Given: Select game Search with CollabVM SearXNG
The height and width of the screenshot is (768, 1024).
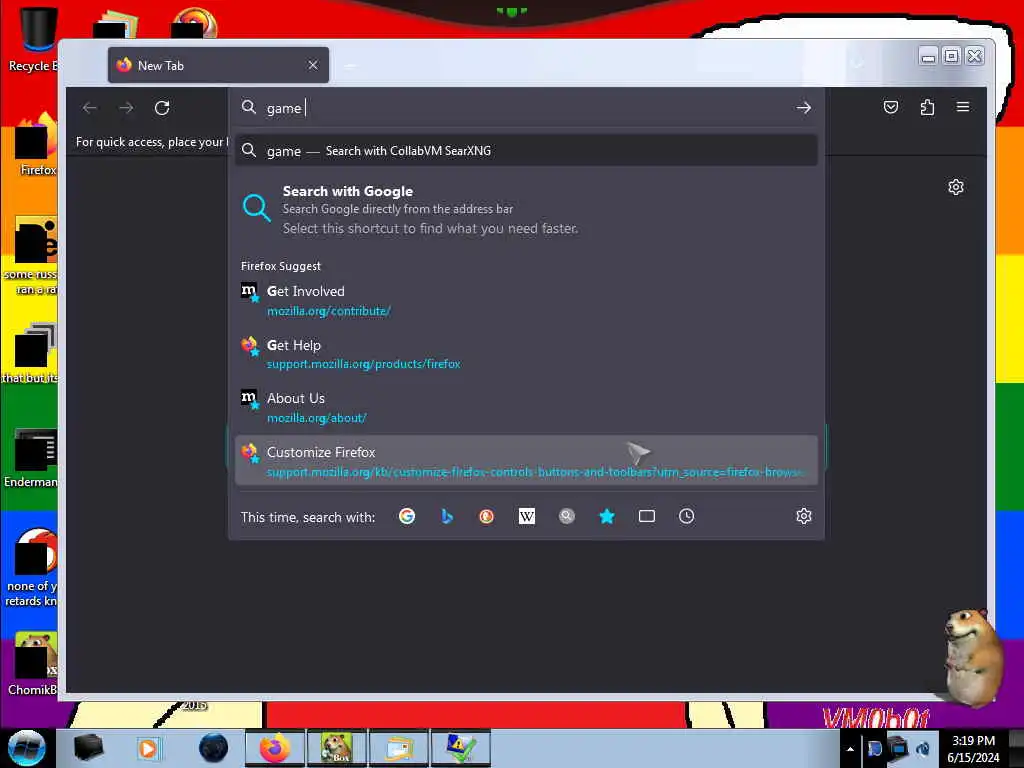Looking at the screenshot, I should (x=526, y=151).
